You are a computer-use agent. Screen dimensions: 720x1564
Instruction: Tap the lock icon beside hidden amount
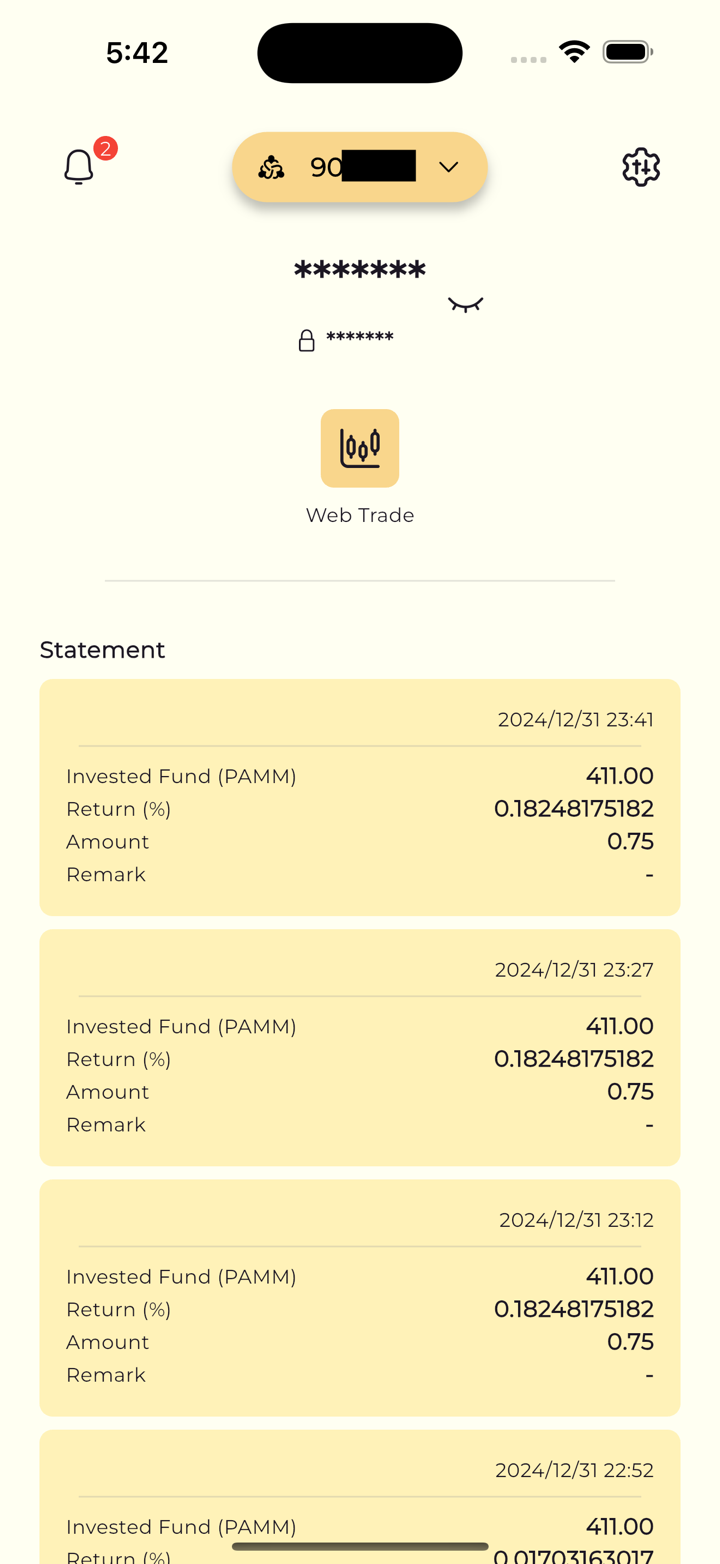tap(307, 341)
